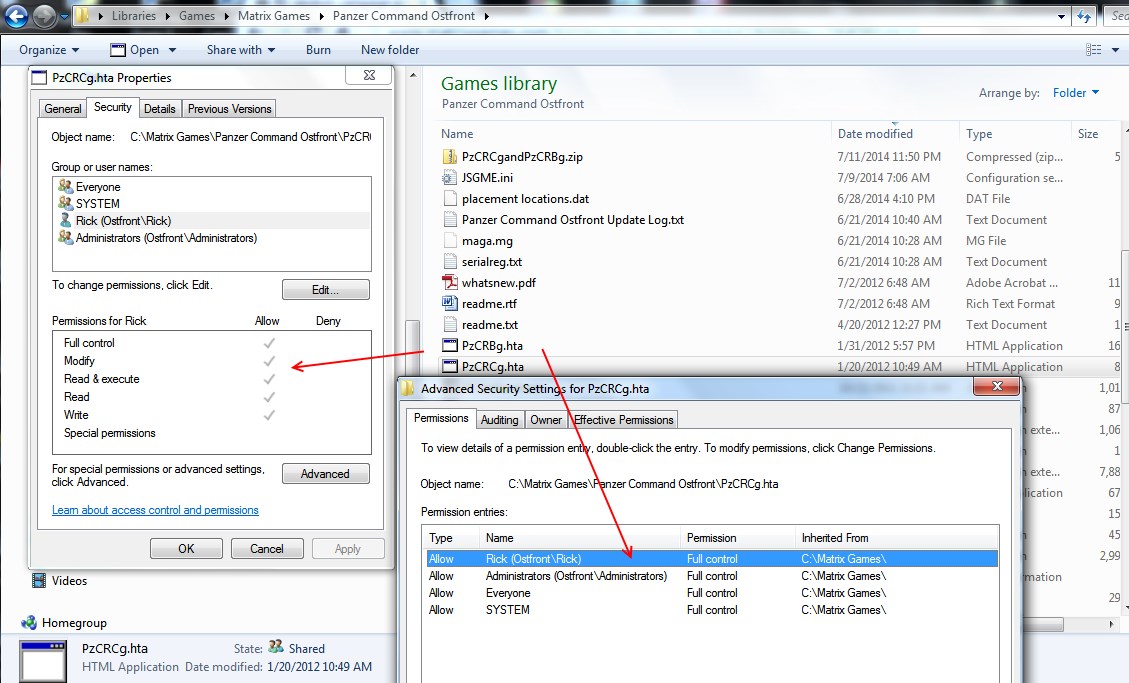Screen dimensions: 1129x683
Task: Switch to the General tab
Action: [x=63, y=109]
